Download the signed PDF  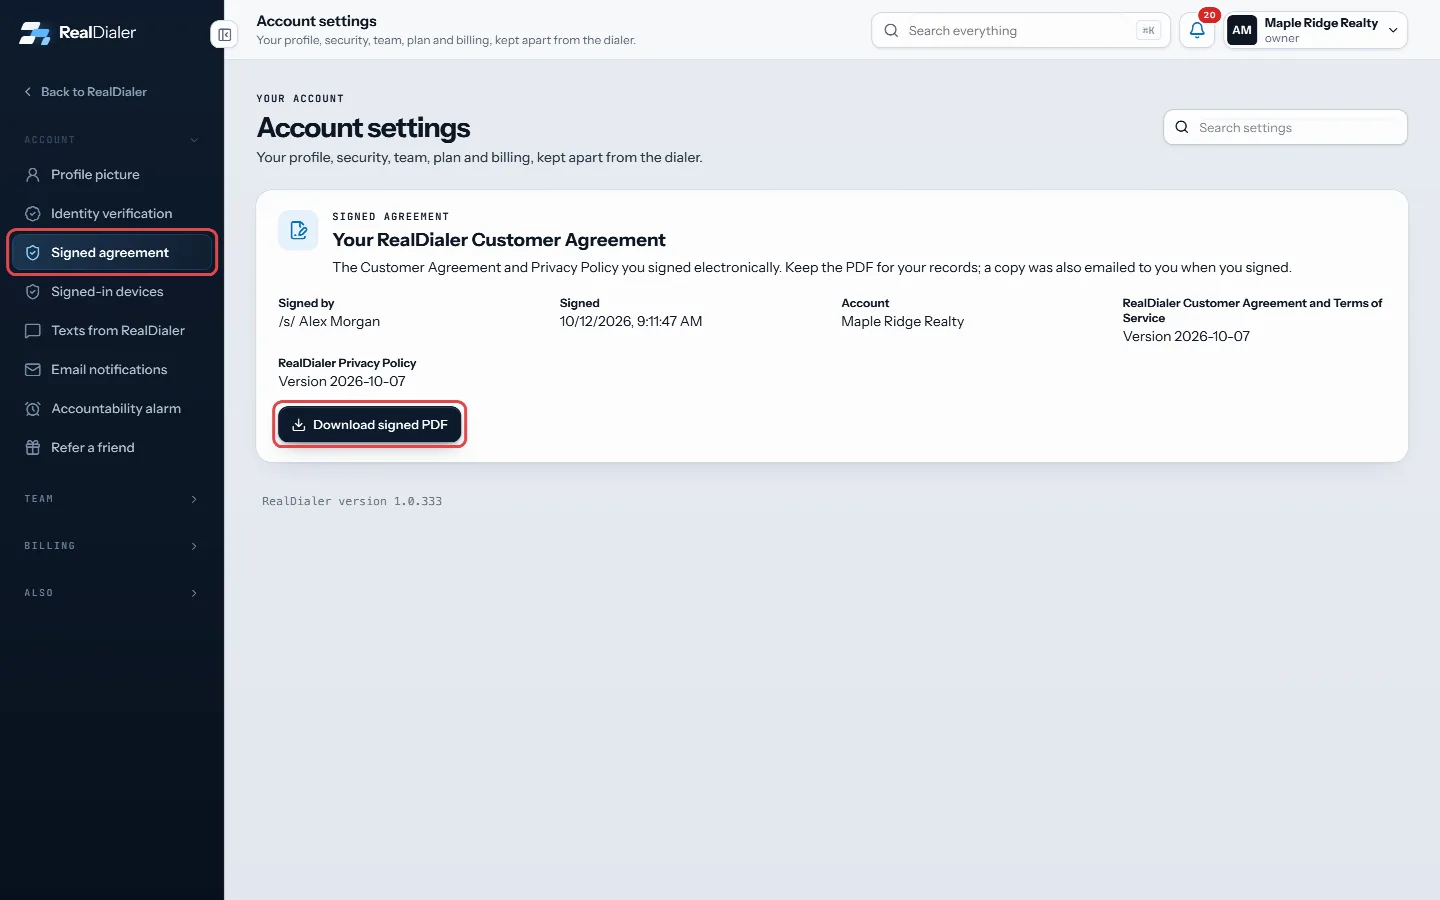coord(370,425)
